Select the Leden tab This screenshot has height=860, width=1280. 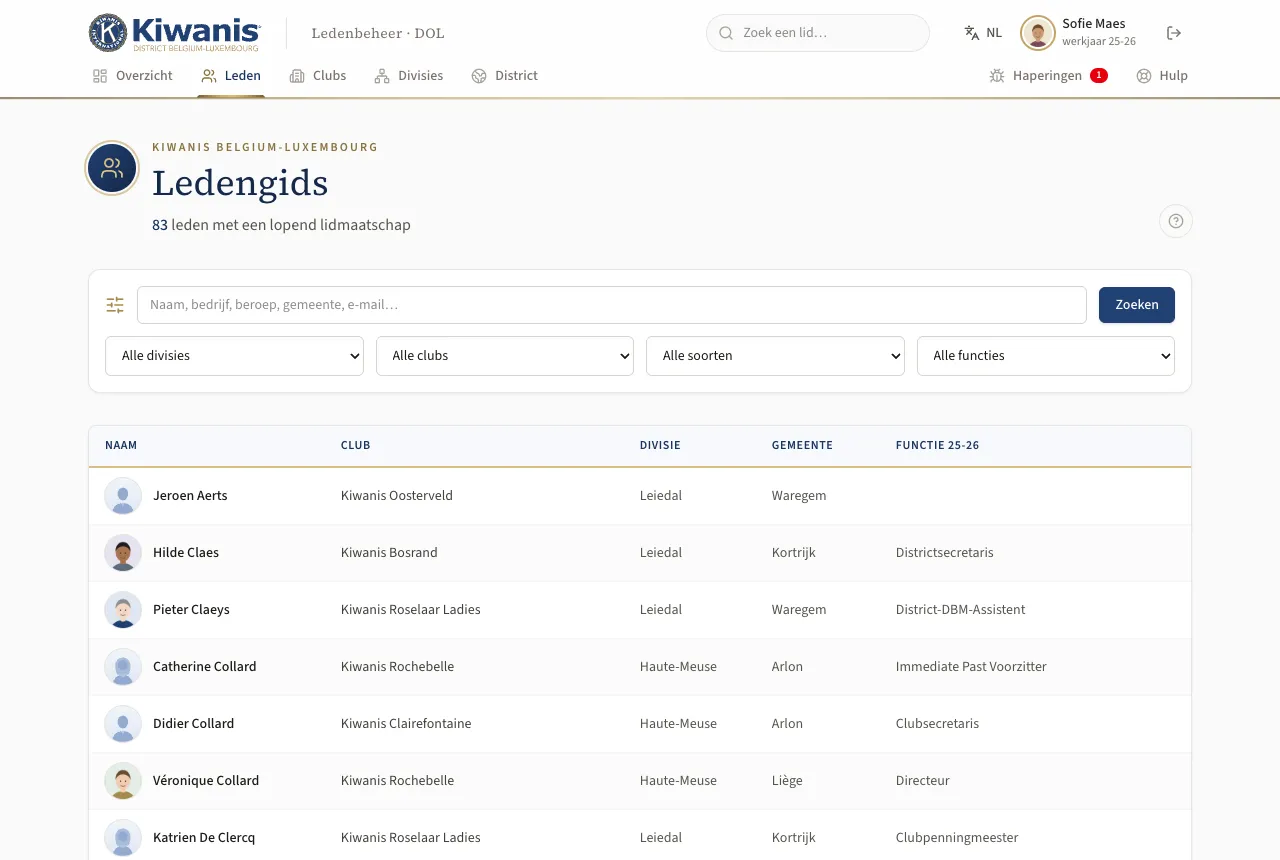coord(231,76)
